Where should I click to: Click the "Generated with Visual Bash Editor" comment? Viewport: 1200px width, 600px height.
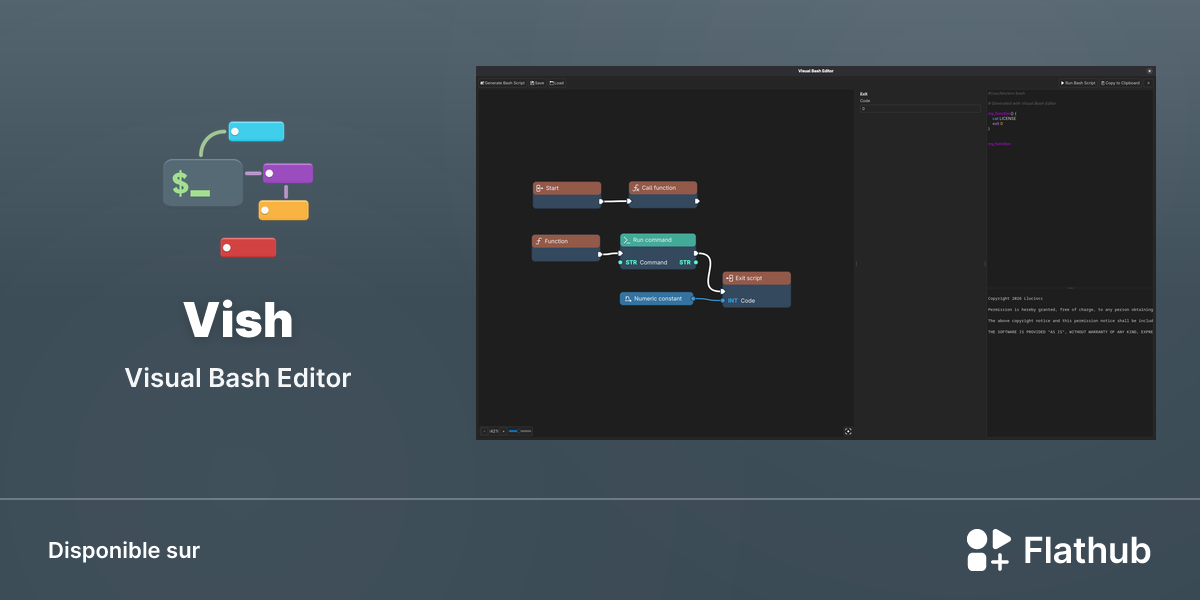click(1022, 103)
